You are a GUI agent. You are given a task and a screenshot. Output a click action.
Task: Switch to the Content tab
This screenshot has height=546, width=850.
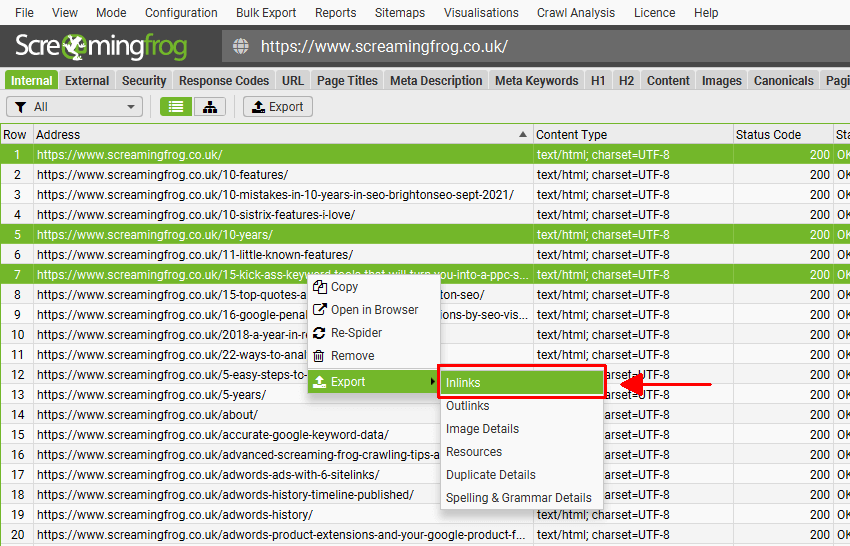[668, 80]
